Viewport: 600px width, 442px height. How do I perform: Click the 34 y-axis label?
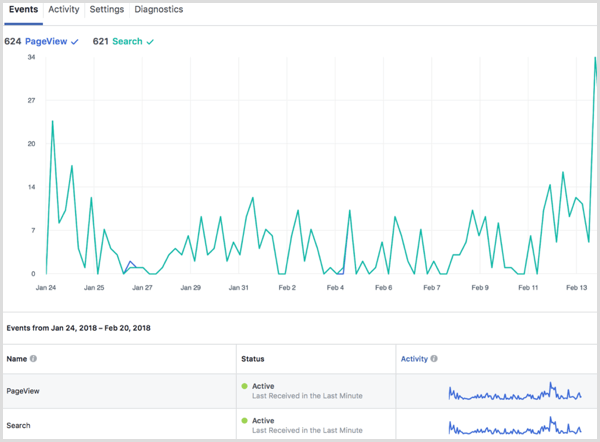point(31,57)
